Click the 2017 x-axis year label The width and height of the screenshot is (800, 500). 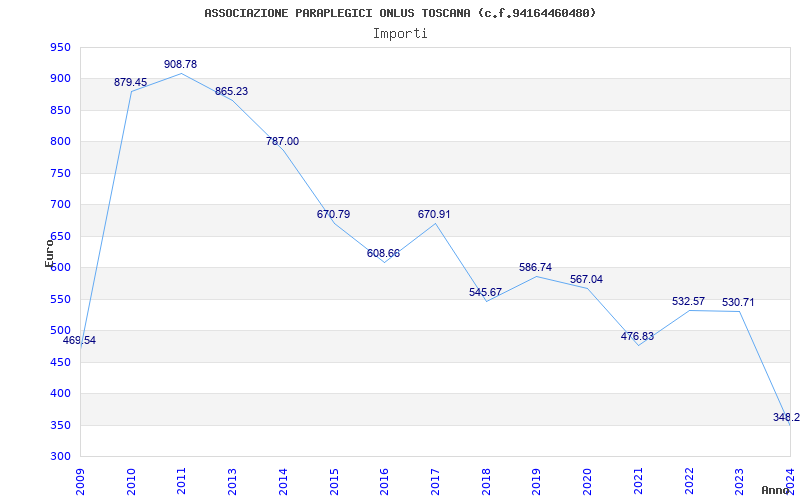click(435, 481)
